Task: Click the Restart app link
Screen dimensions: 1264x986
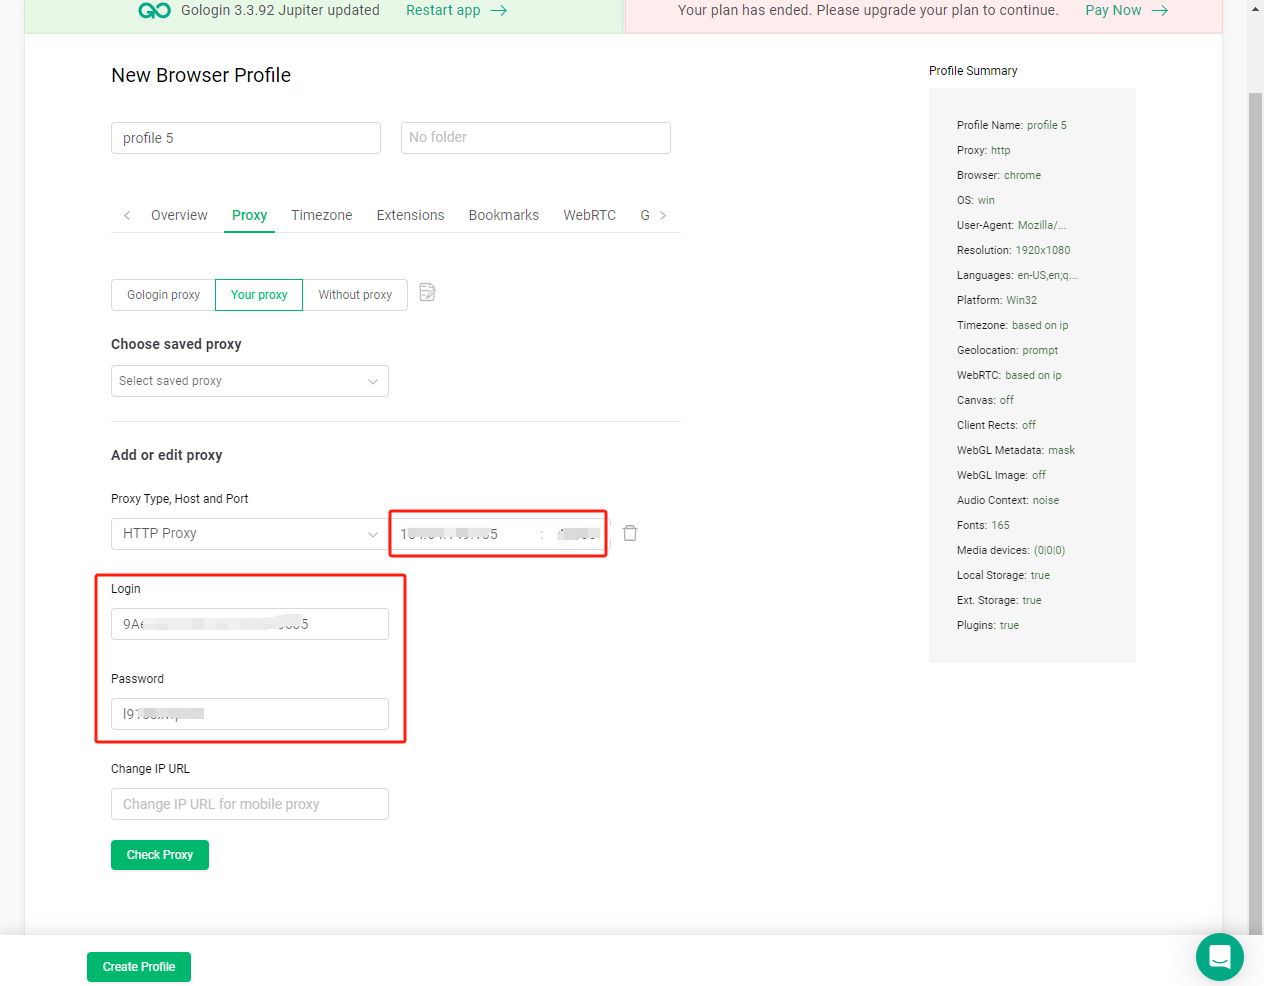Action: click(x=443, y=10)
